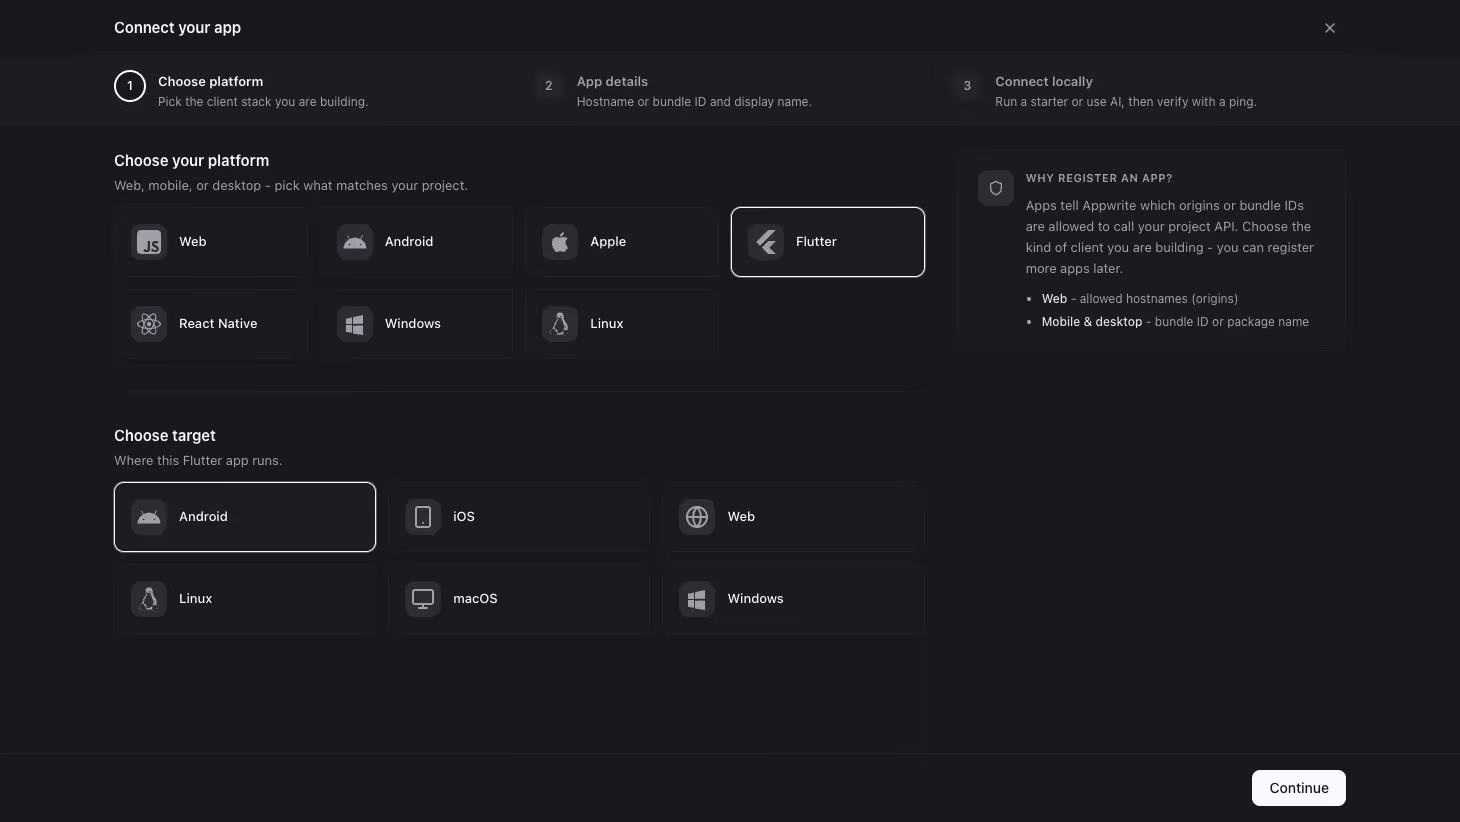The image size is (1460, 822).
Task: Click the Continue button
Action: point(1299,788)
